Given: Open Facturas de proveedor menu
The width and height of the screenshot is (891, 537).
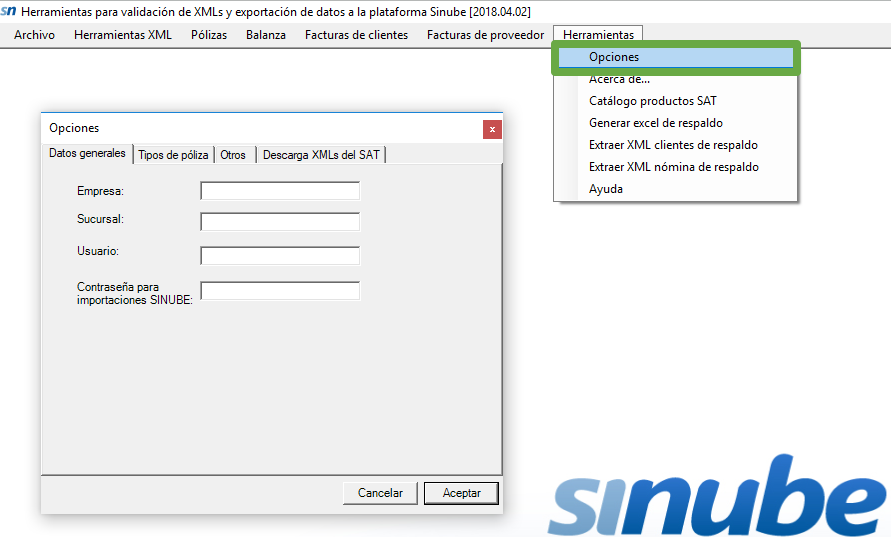Looking at the screenshot, I should point(485,35).
